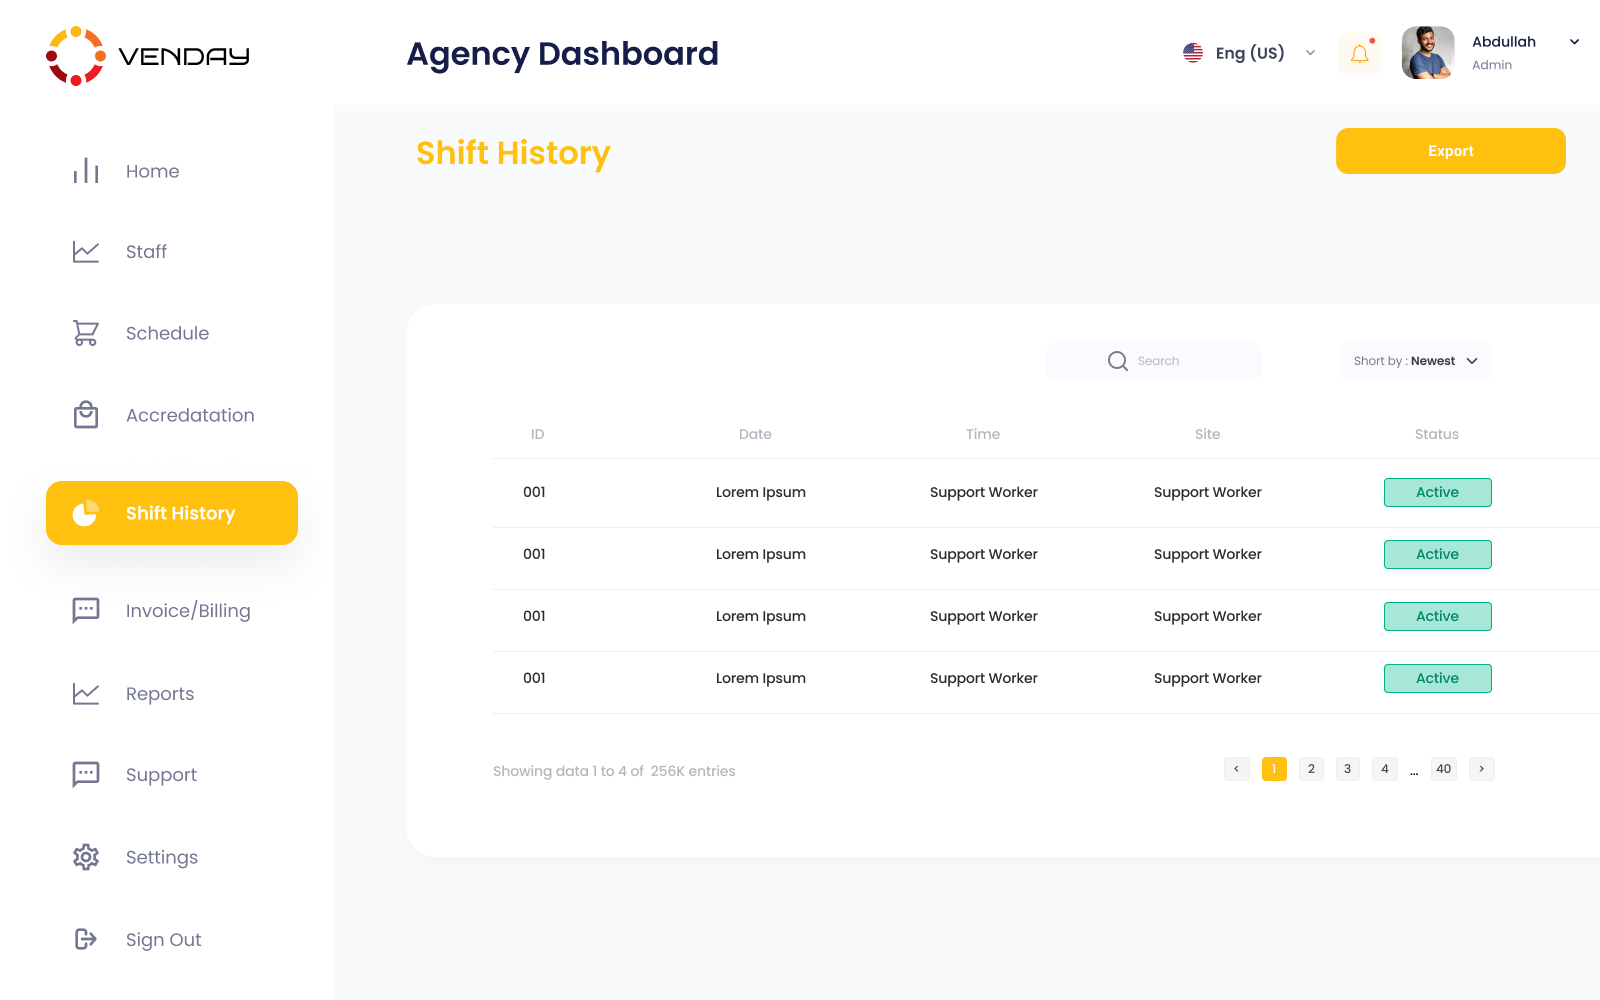The image size is (1600, 1000).
Task: Open the Eng (US) language dropdown
Action: tap(1248, 52)
